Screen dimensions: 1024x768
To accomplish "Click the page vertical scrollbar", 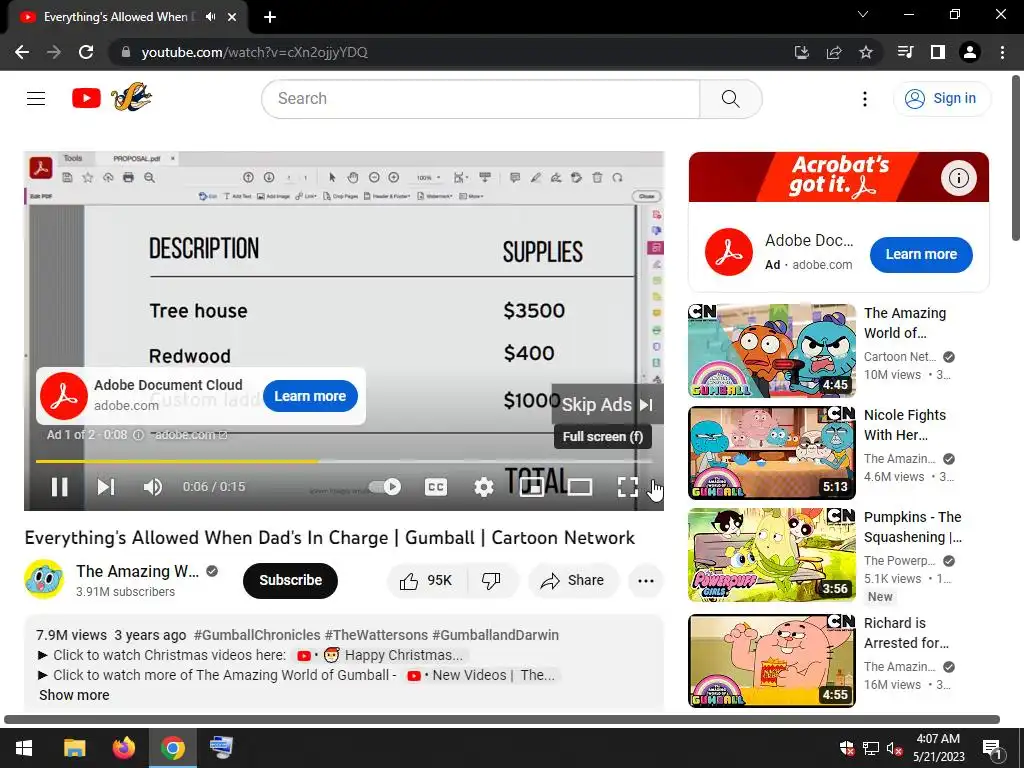I will pyautogui.click(x=1016, y=157).
